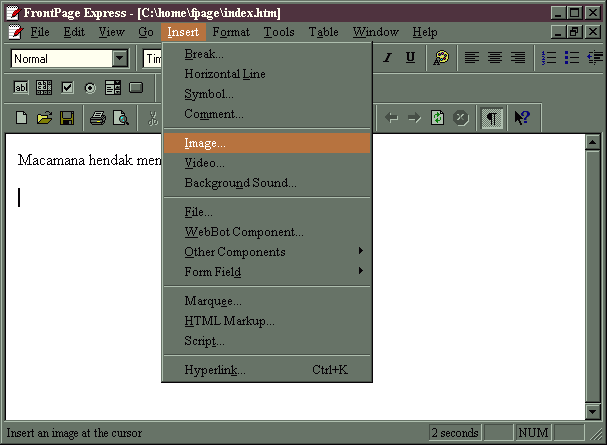Apply numbered list icon

549,58
